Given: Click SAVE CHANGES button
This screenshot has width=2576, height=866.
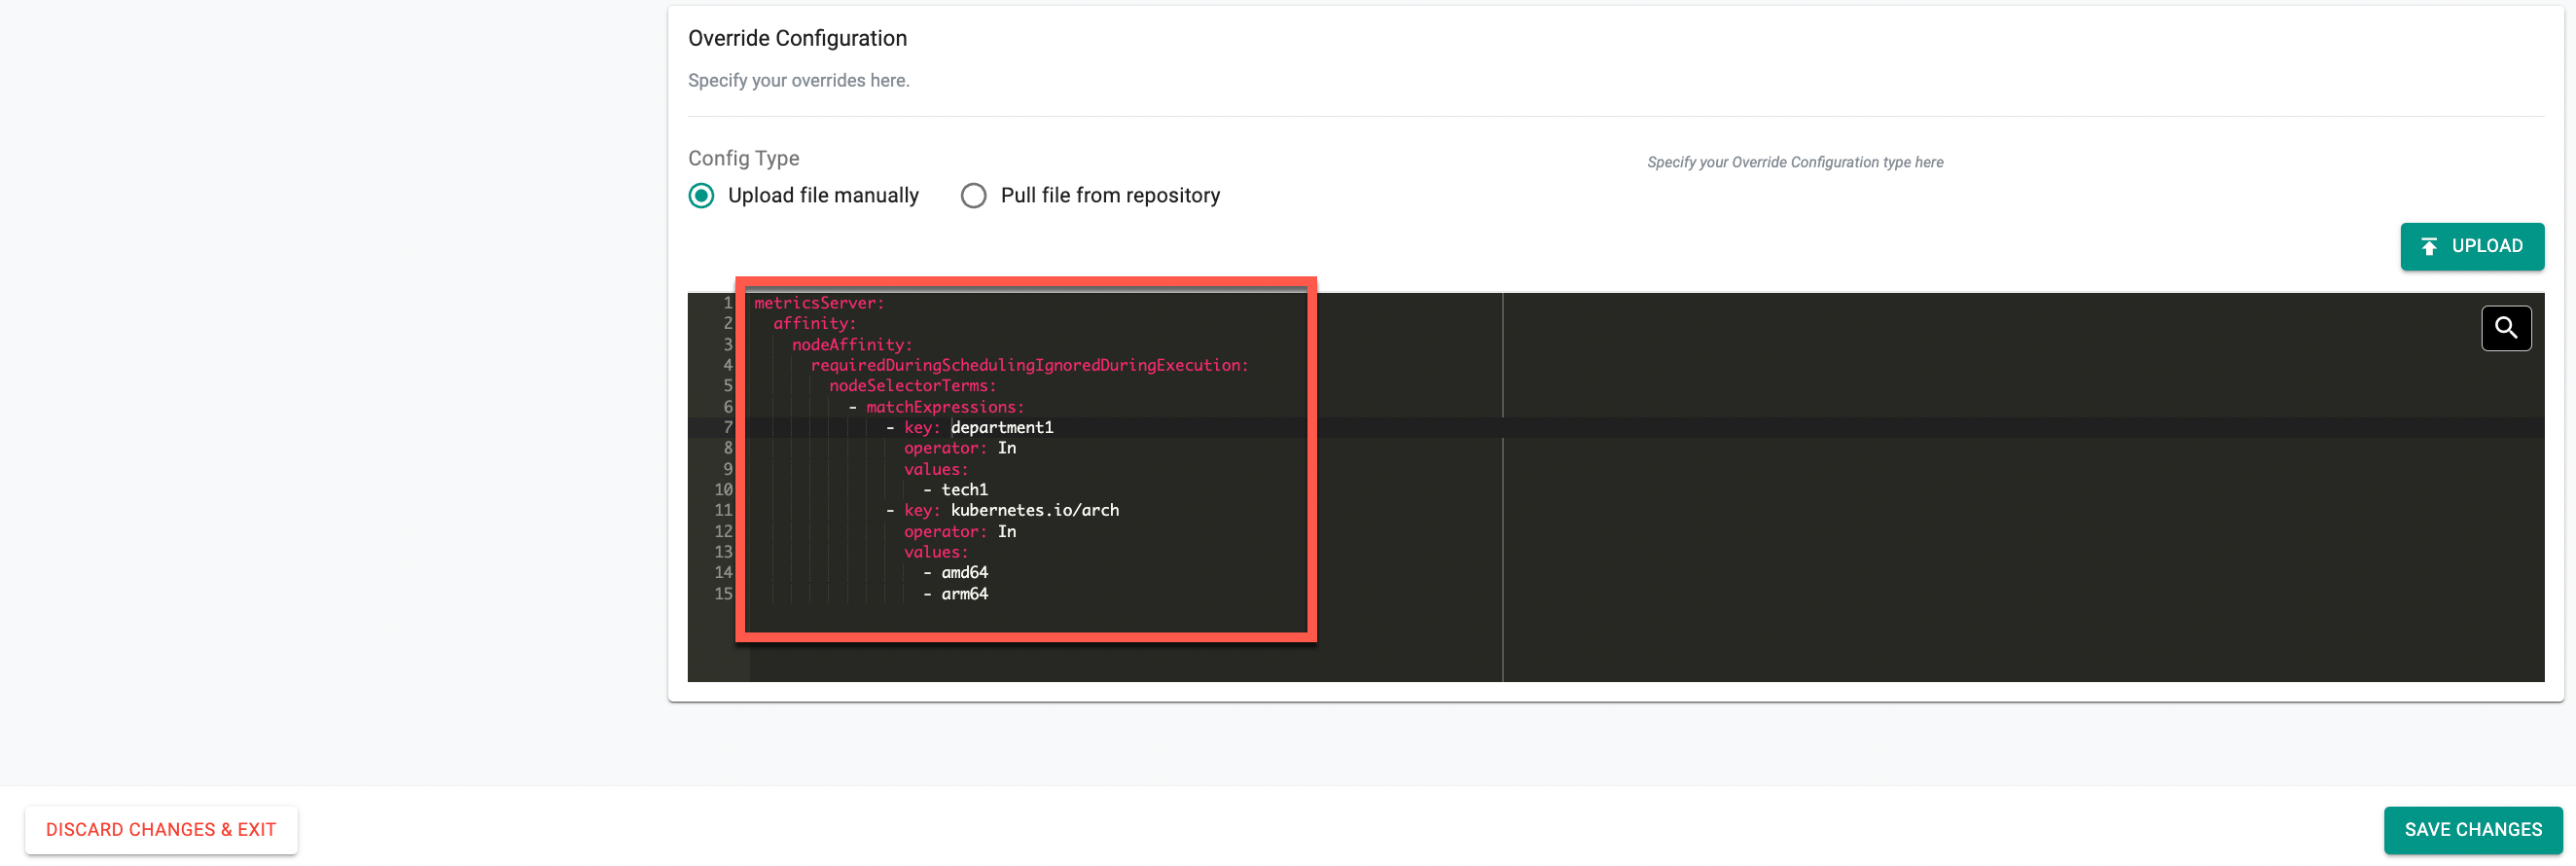Looking at the screenshot, I should click(x=2472, y=829).
